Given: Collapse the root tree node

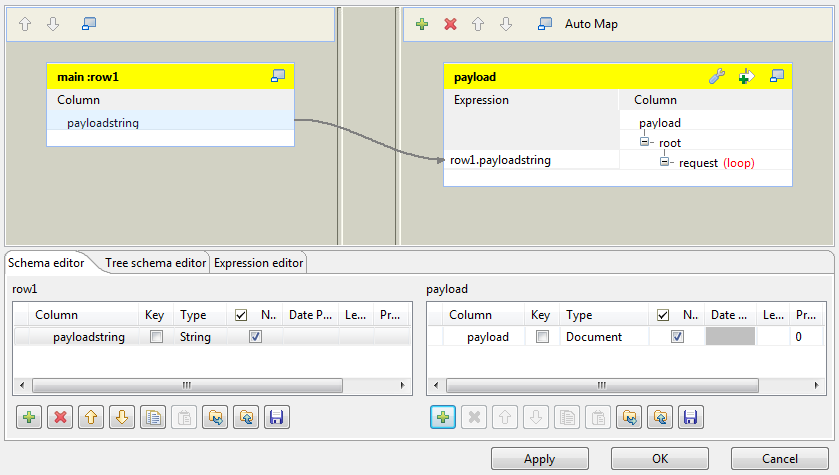Looking at the screenshot, I should tap(645, 143).
